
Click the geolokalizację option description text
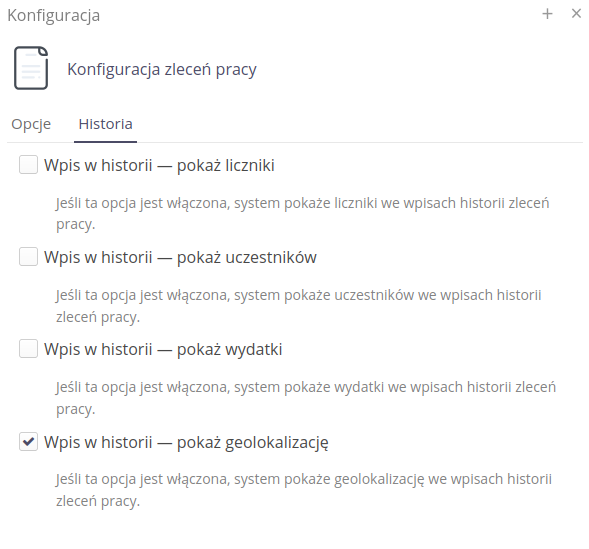click(304, 490)
